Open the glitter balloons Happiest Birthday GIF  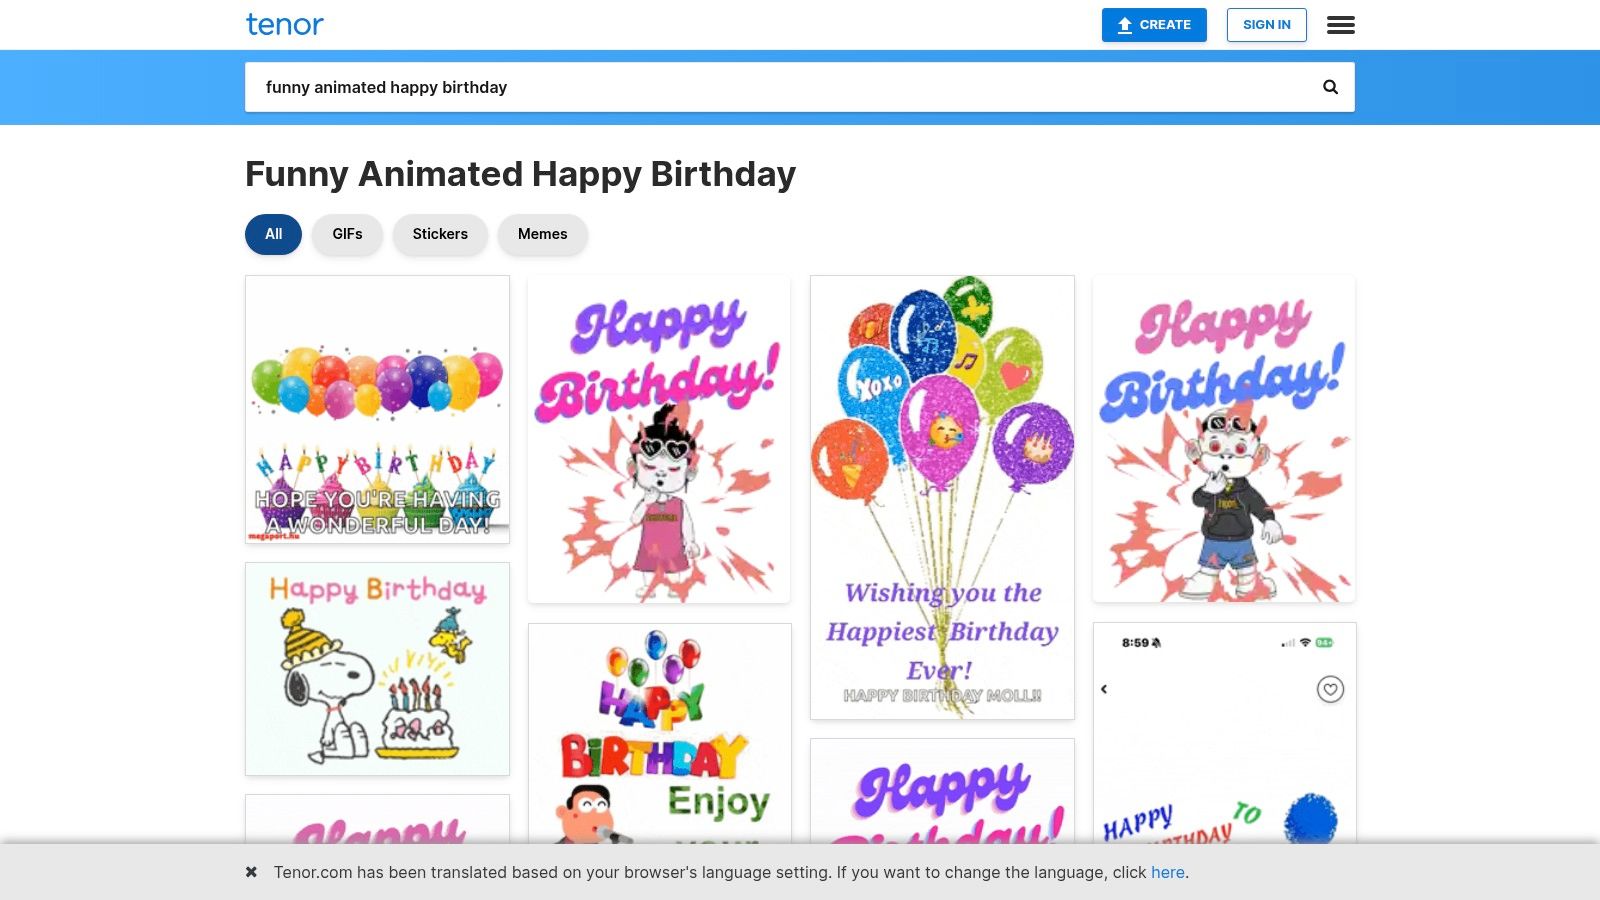click(942, 497)
